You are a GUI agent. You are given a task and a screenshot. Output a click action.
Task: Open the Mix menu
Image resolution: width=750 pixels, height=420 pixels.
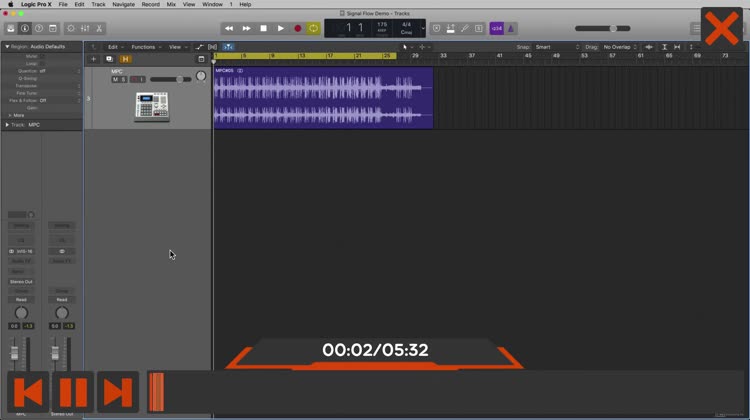point(171,4)
